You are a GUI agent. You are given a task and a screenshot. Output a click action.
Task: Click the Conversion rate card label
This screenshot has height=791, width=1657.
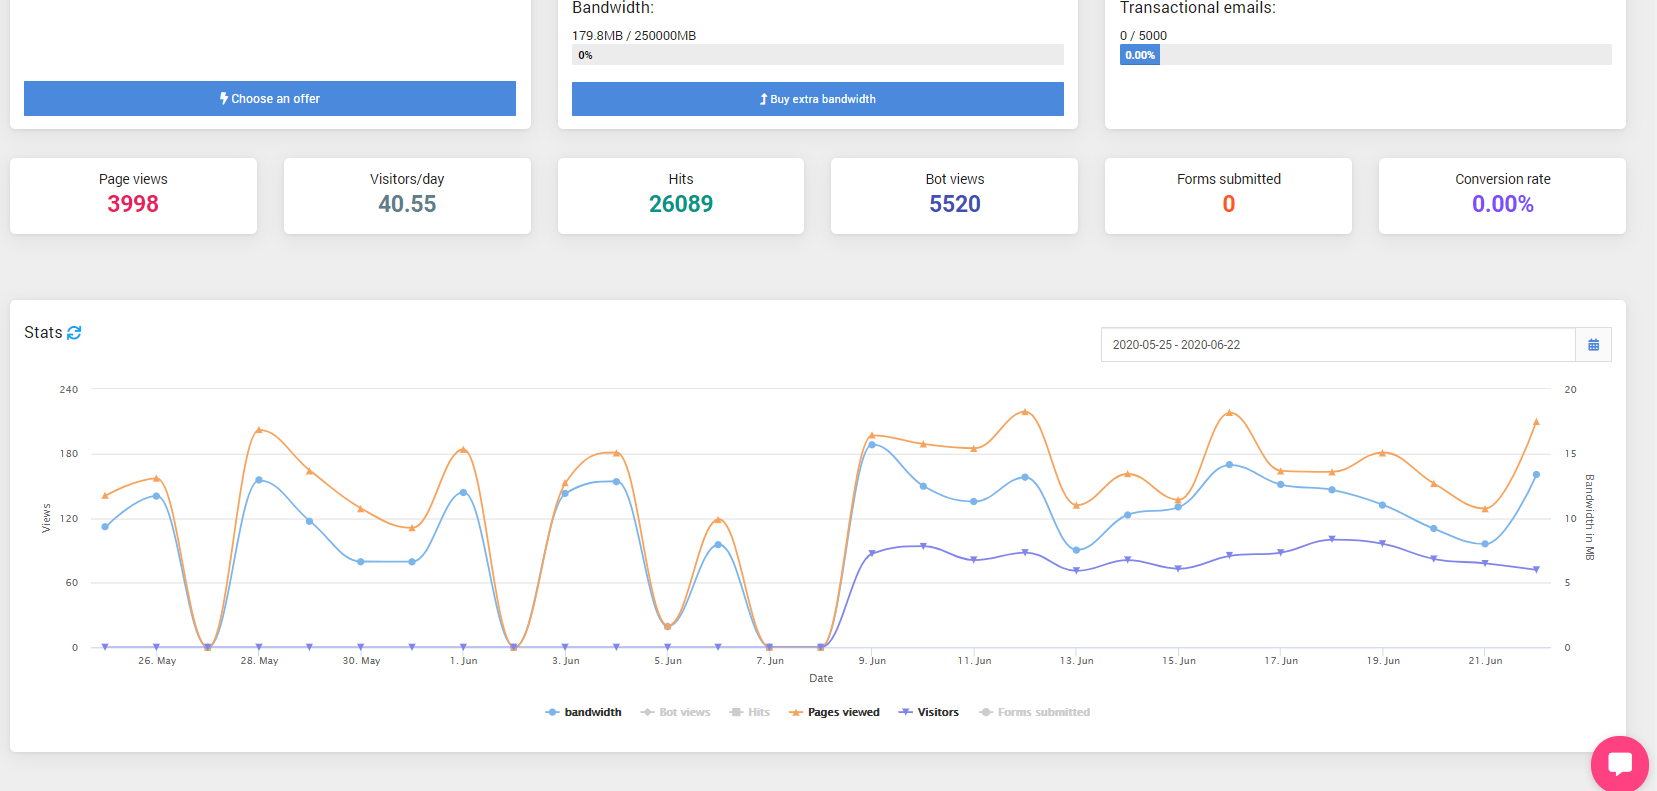[1503, 179]
